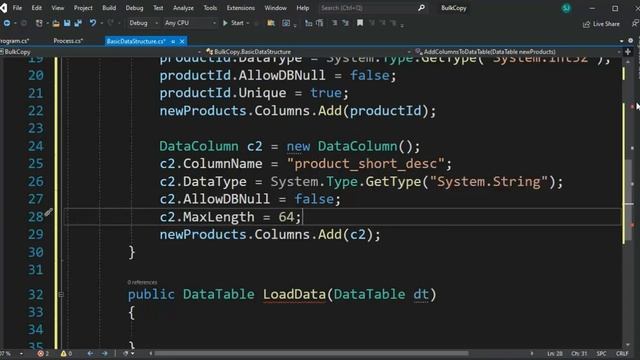Open the Edit menu
Screen dimensions: 640x360
coord(37,8)
